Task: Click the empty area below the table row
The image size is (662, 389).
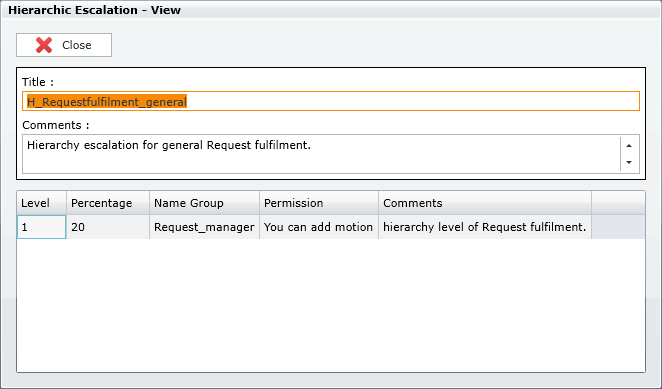Action: tap(331, 305)
